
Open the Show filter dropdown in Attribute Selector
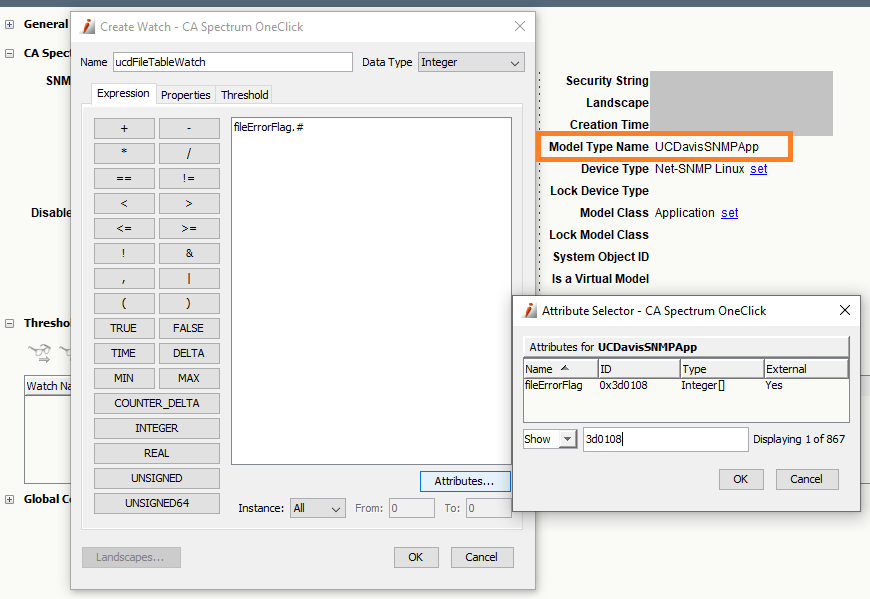547,439
